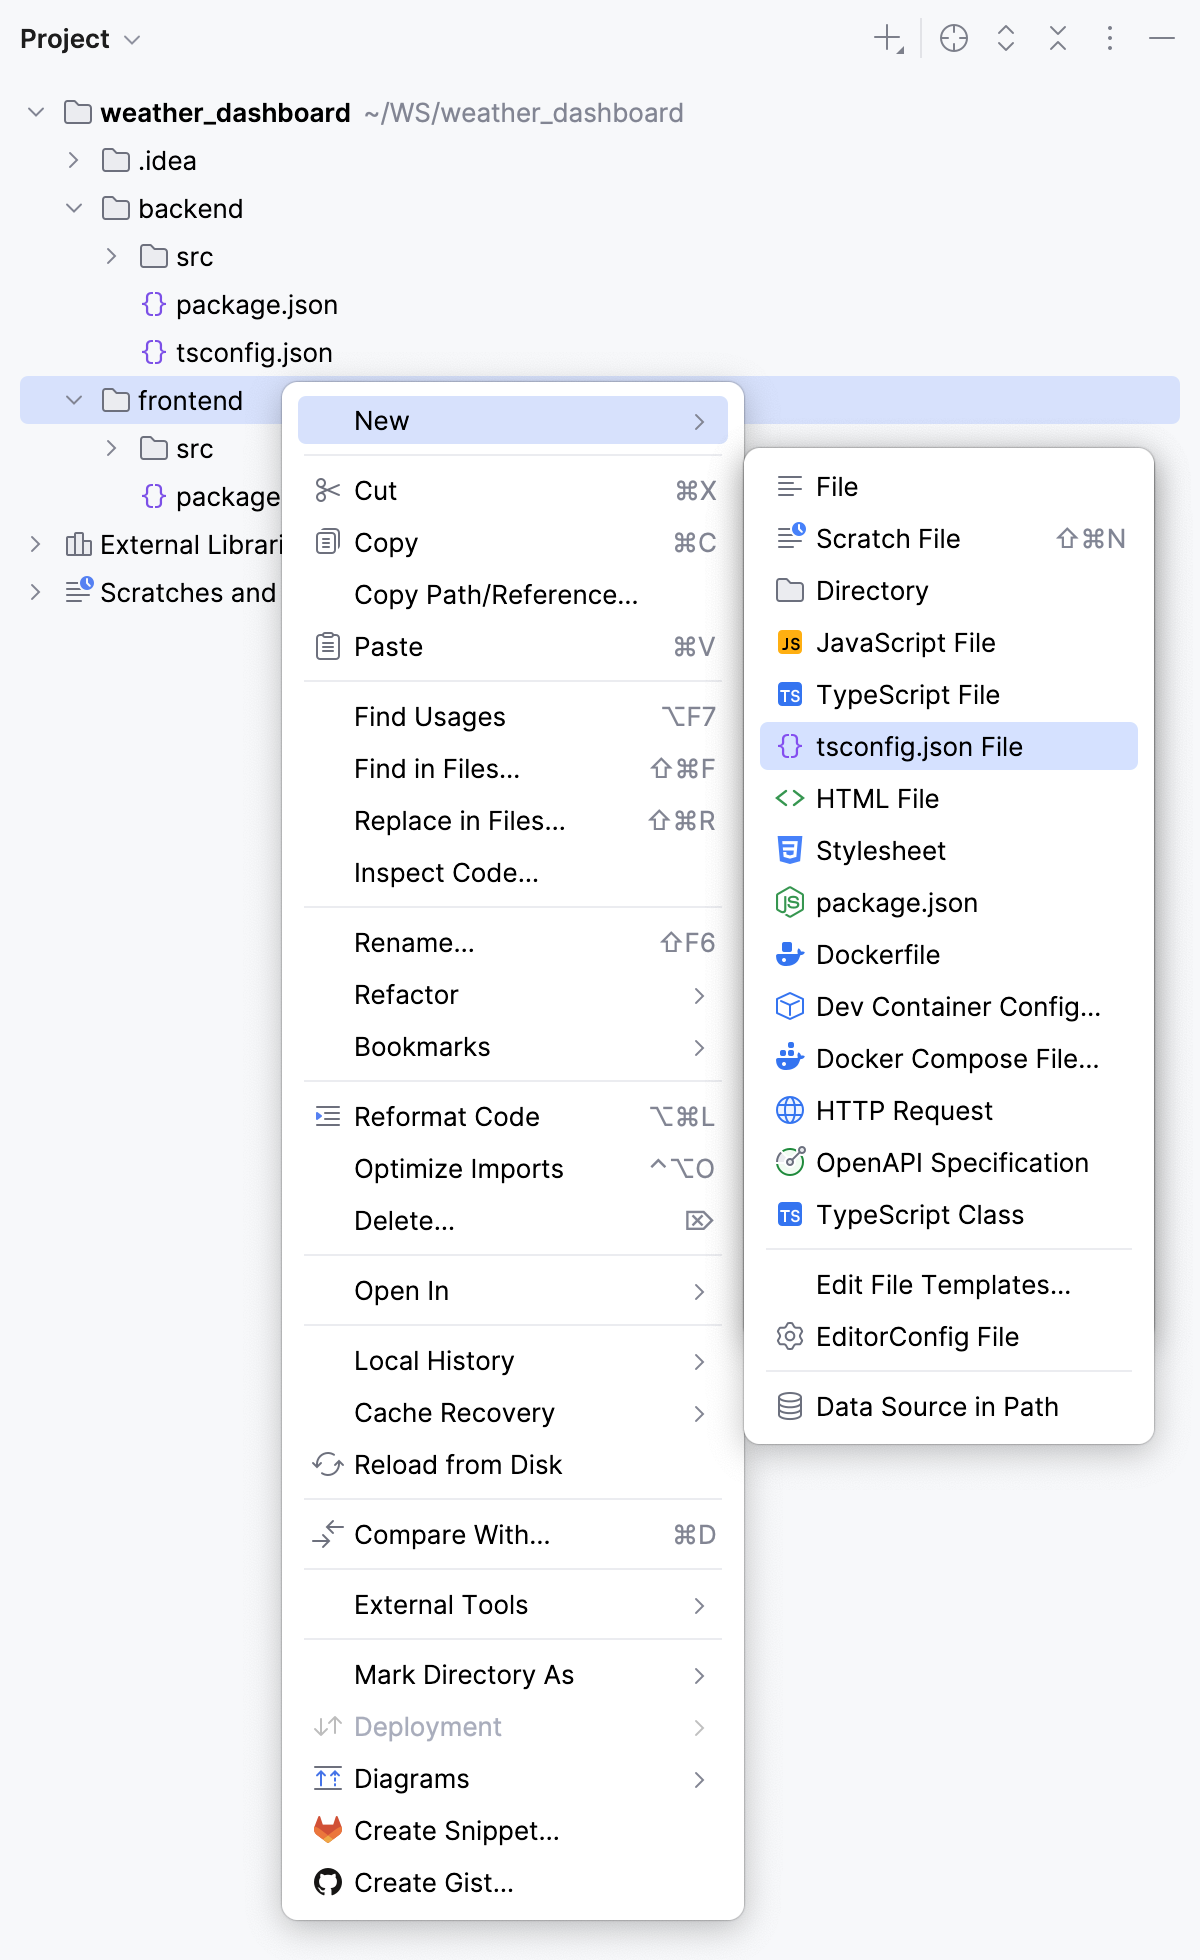Create an EditorConfig File
This screenshot has width=1200, height=1960.
[x=949, y=1336]
